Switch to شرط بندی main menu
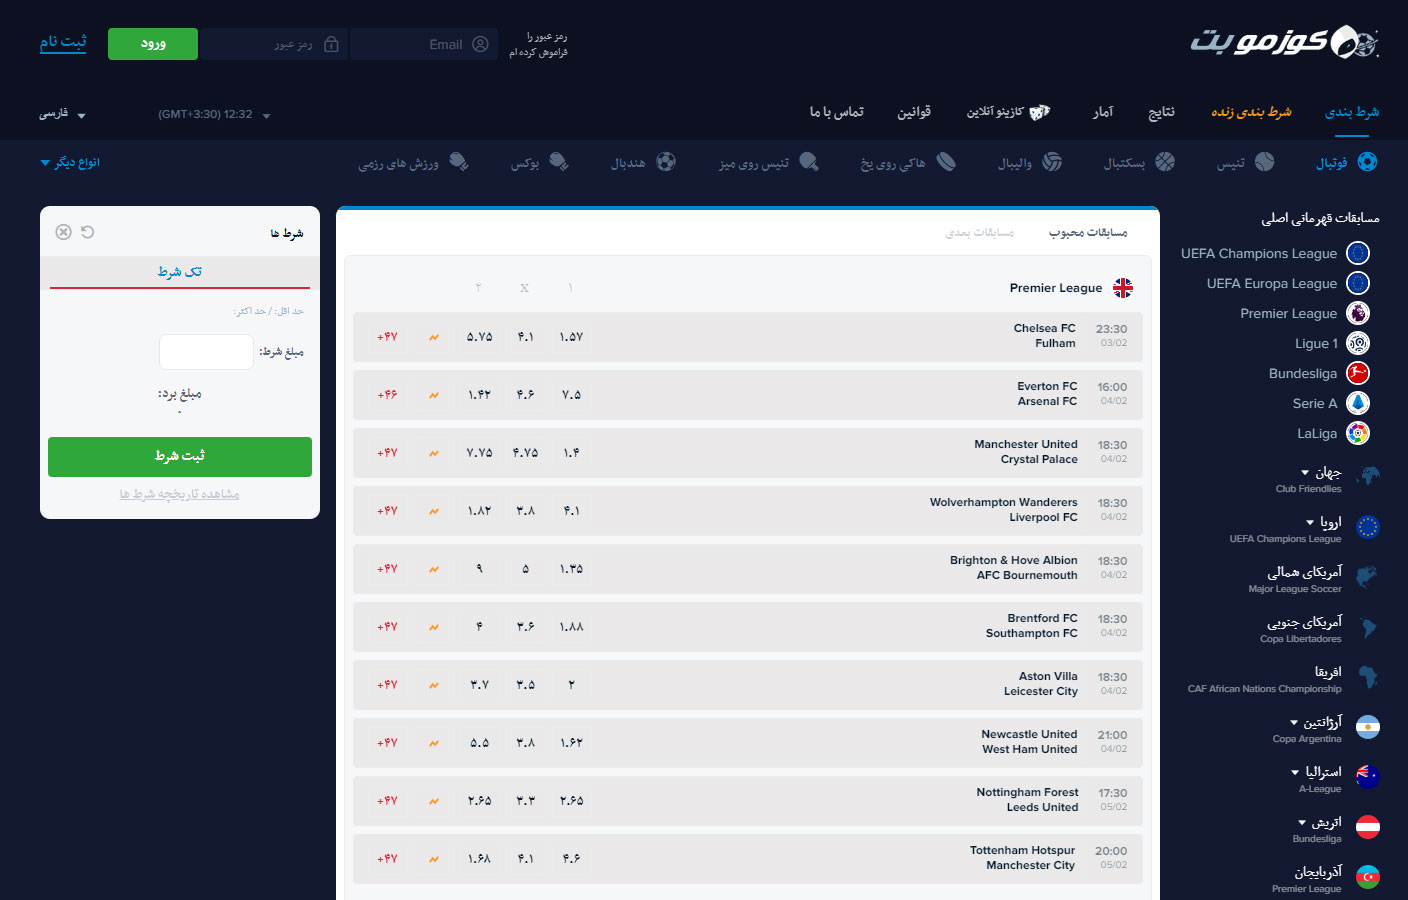The height and width of the screenshot is (900, 1408). [1352, 112]
